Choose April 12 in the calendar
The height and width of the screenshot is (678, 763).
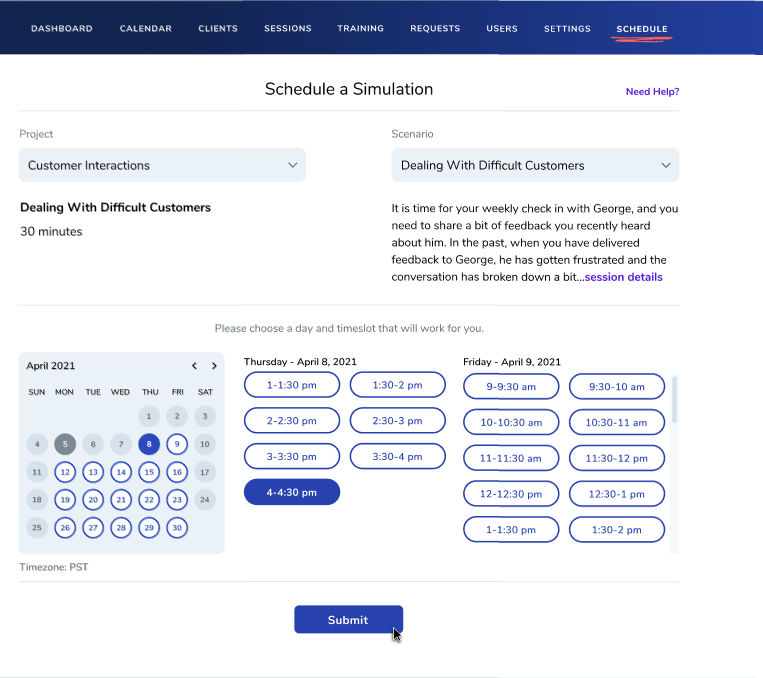pos(65,472)
